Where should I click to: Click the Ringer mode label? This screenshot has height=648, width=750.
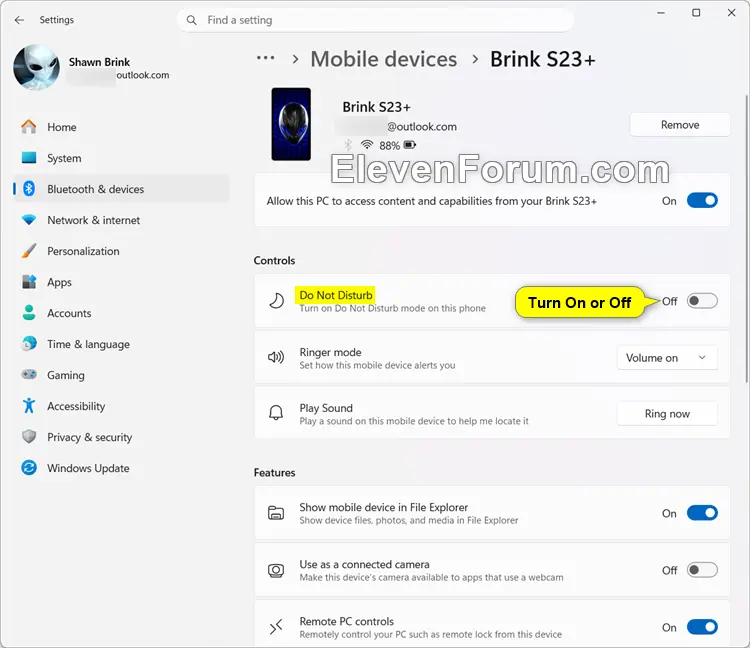point(330,352)
